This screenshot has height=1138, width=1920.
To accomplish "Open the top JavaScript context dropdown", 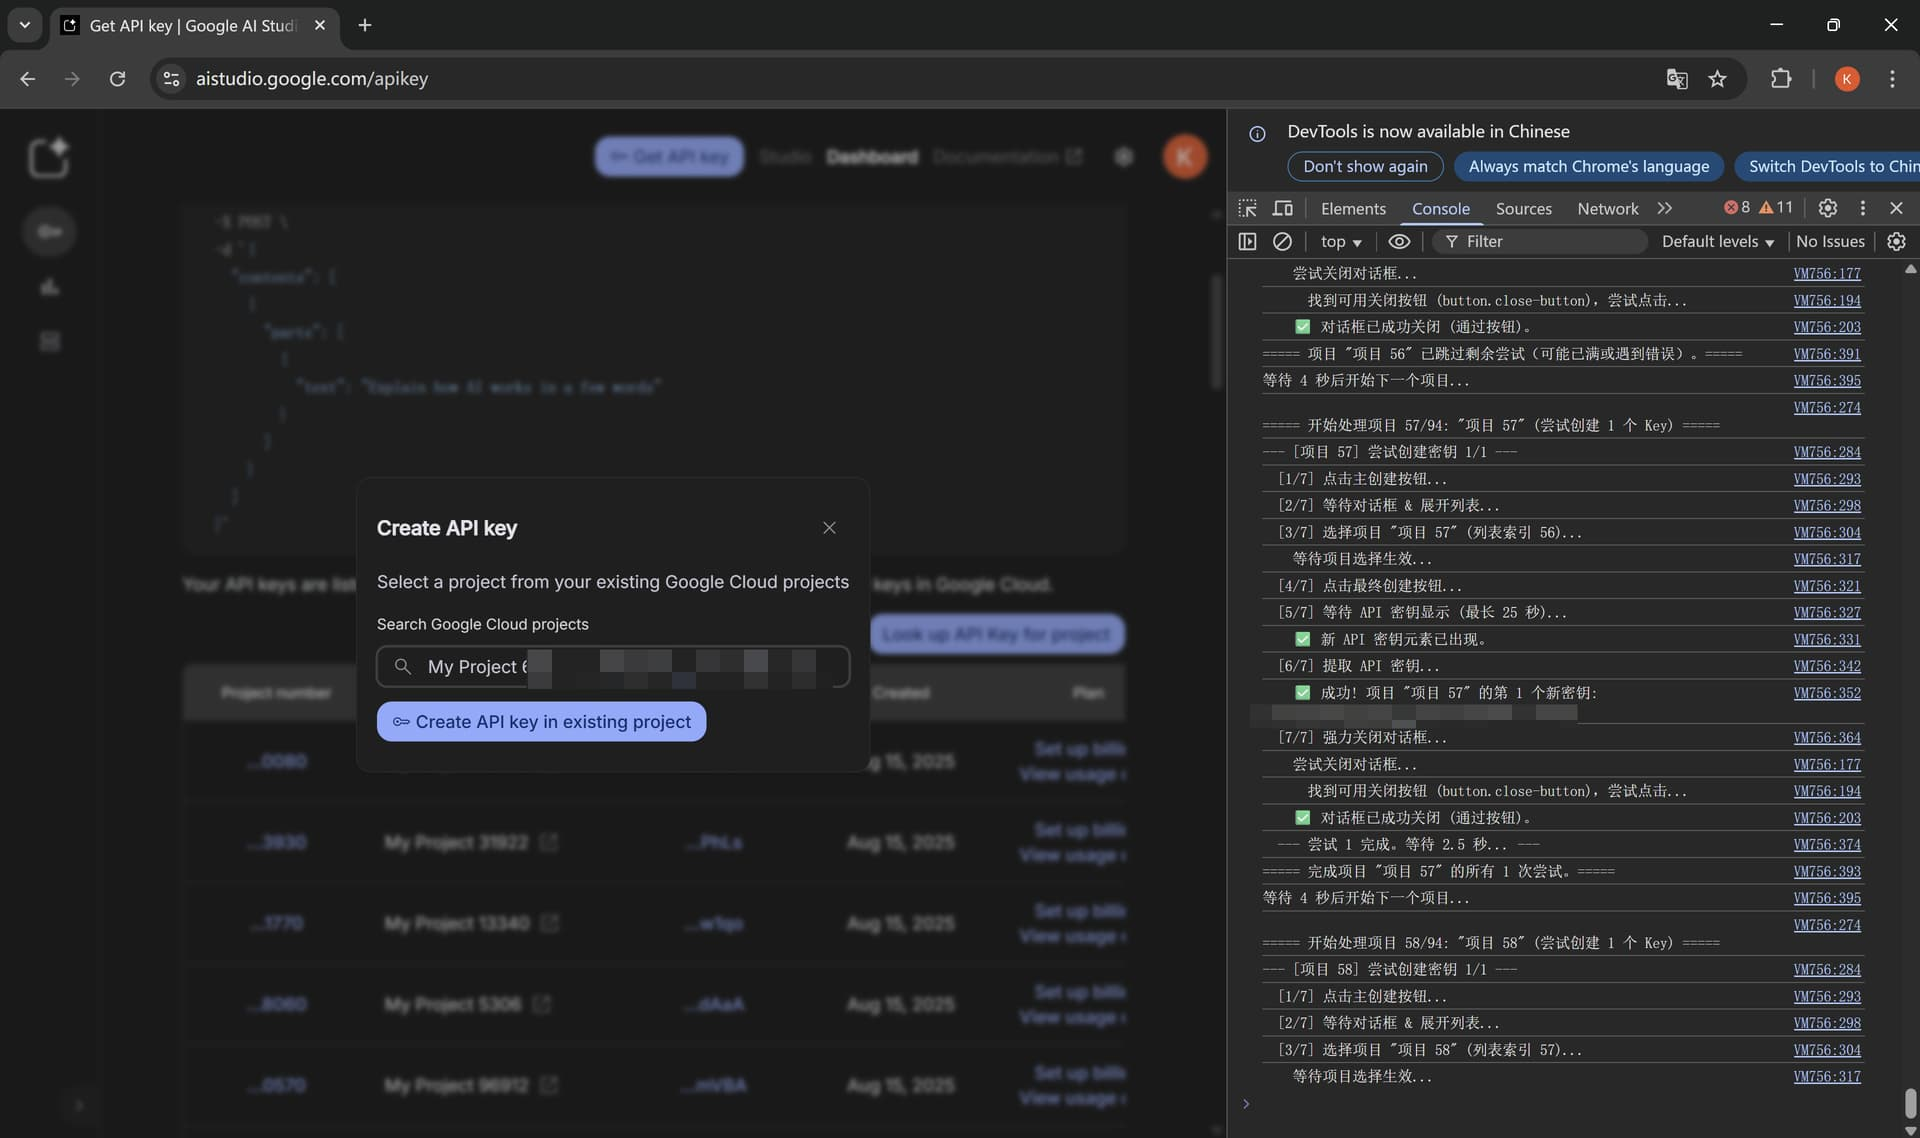I will pyautogui.click(x=1340, y=241).
